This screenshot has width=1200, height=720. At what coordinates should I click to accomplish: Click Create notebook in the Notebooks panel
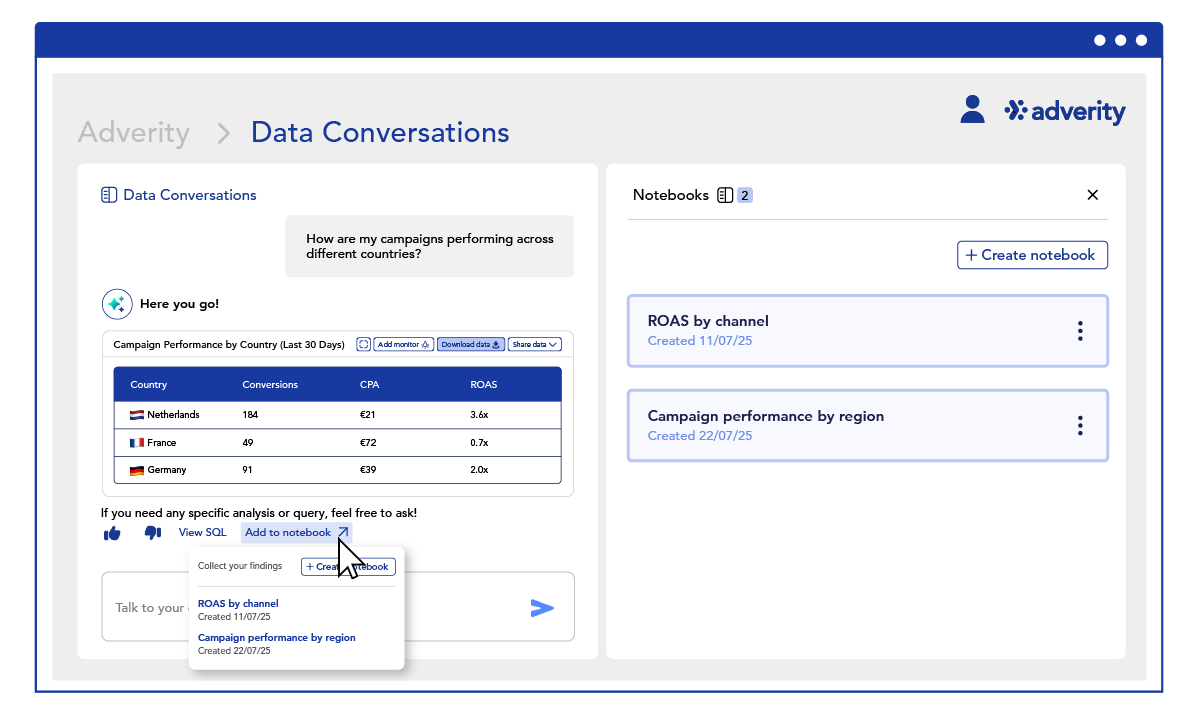click(x=1032, y=255)
